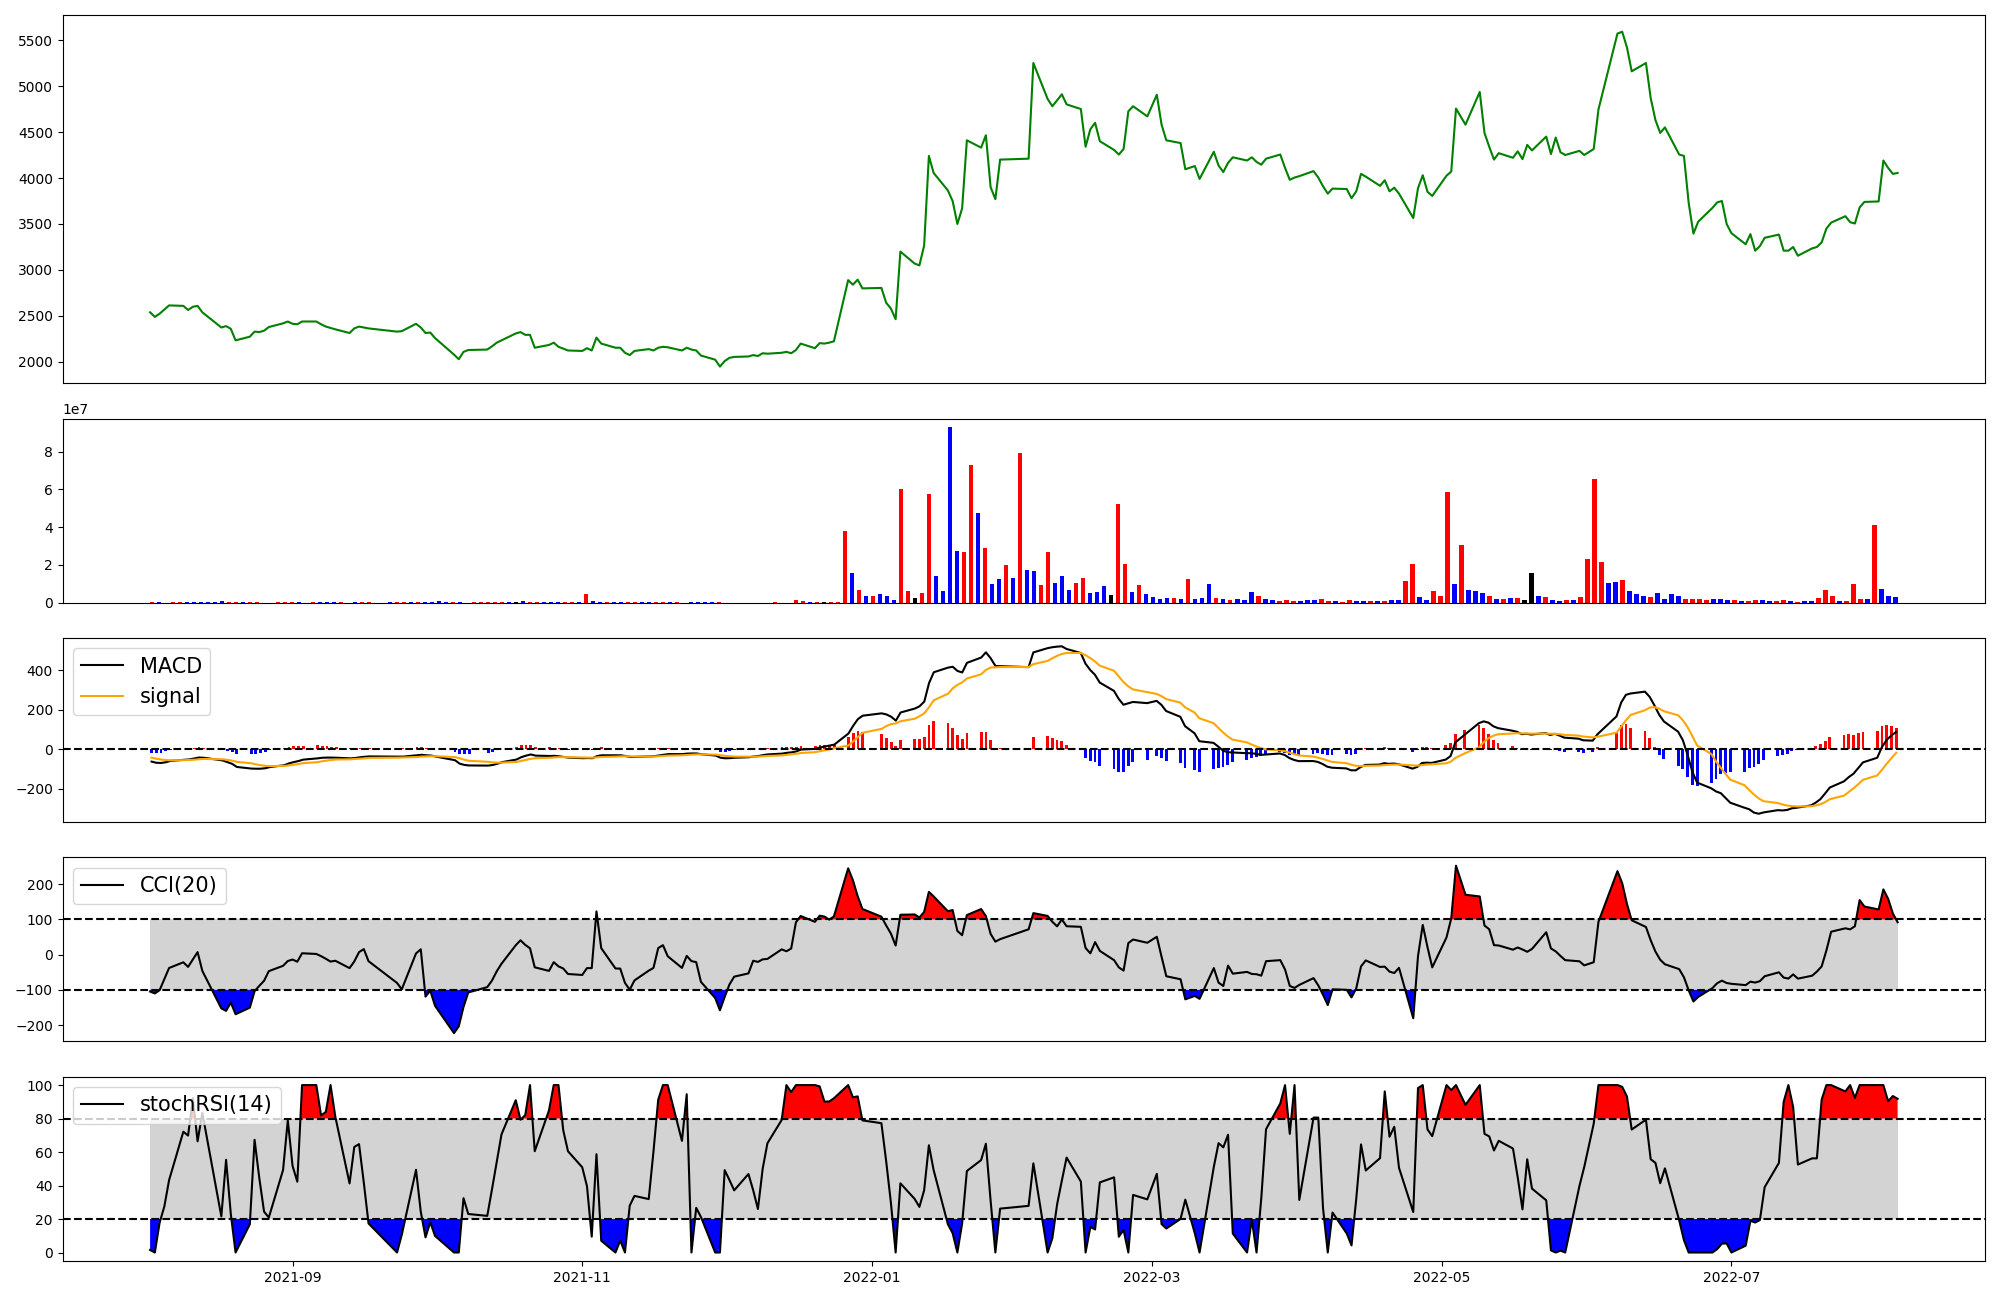Click the MACD legend label
The width and height of the screenshot is (2000, 1300).
tap(170, 666)
